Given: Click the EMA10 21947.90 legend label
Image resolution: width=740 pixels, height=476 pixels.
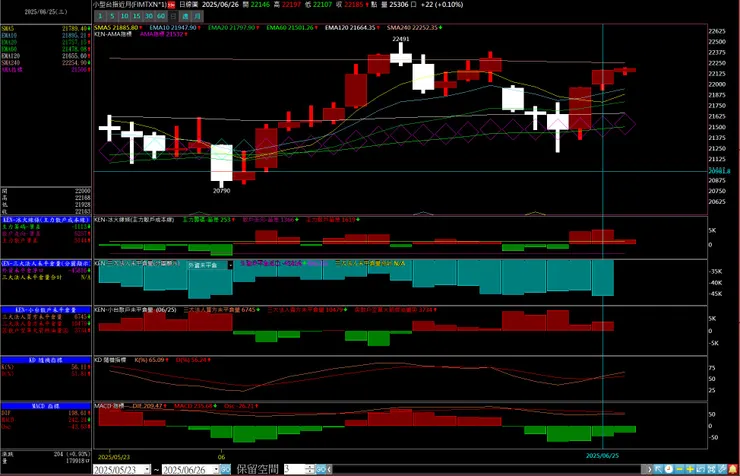Looking at the screenshot, I should click(175, 28).
